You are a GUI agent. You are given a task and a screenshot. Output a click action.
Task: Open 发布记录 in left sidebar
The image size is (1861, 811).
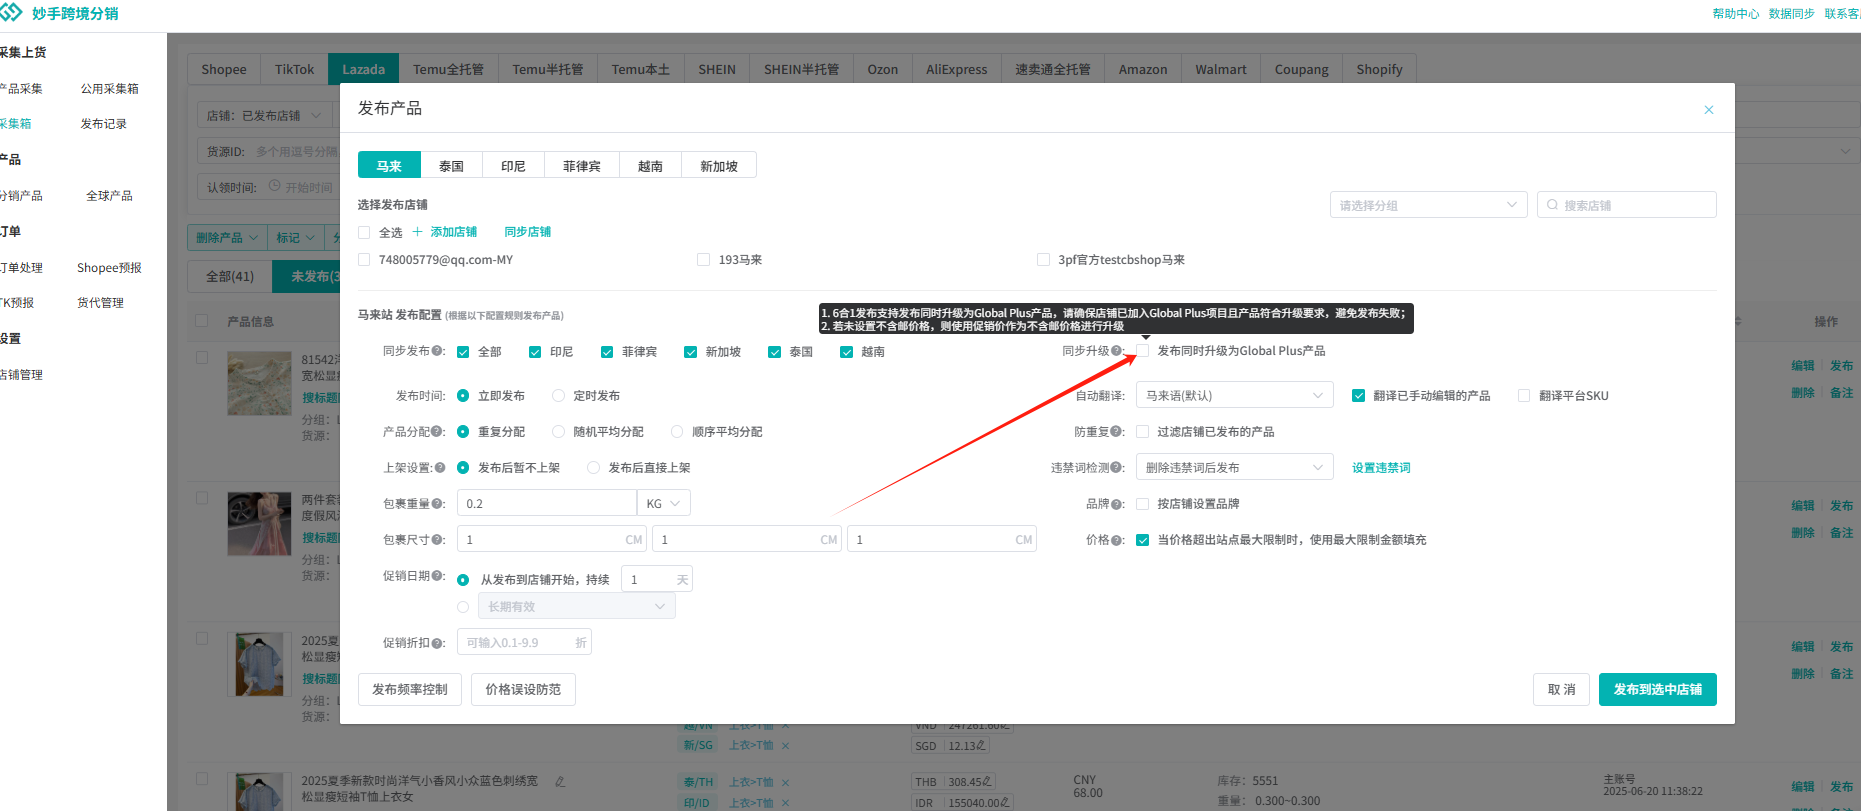104,124
